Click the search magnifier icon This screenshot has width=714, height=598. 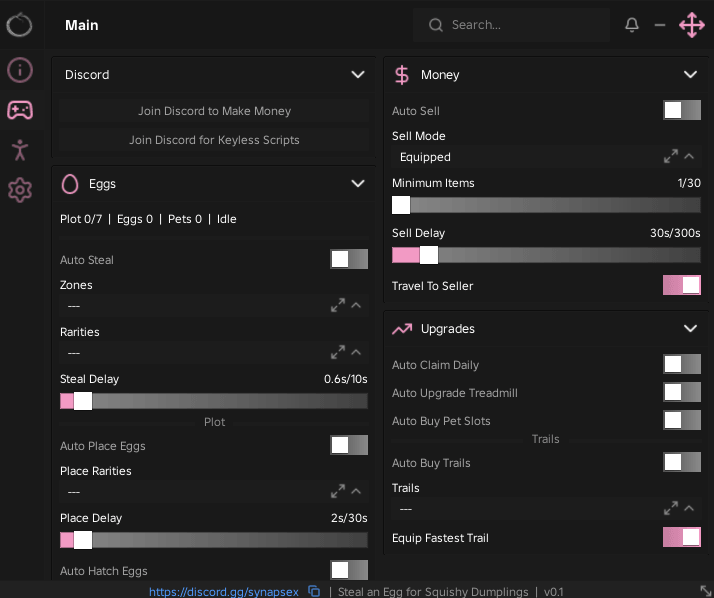tap(436, 25)
